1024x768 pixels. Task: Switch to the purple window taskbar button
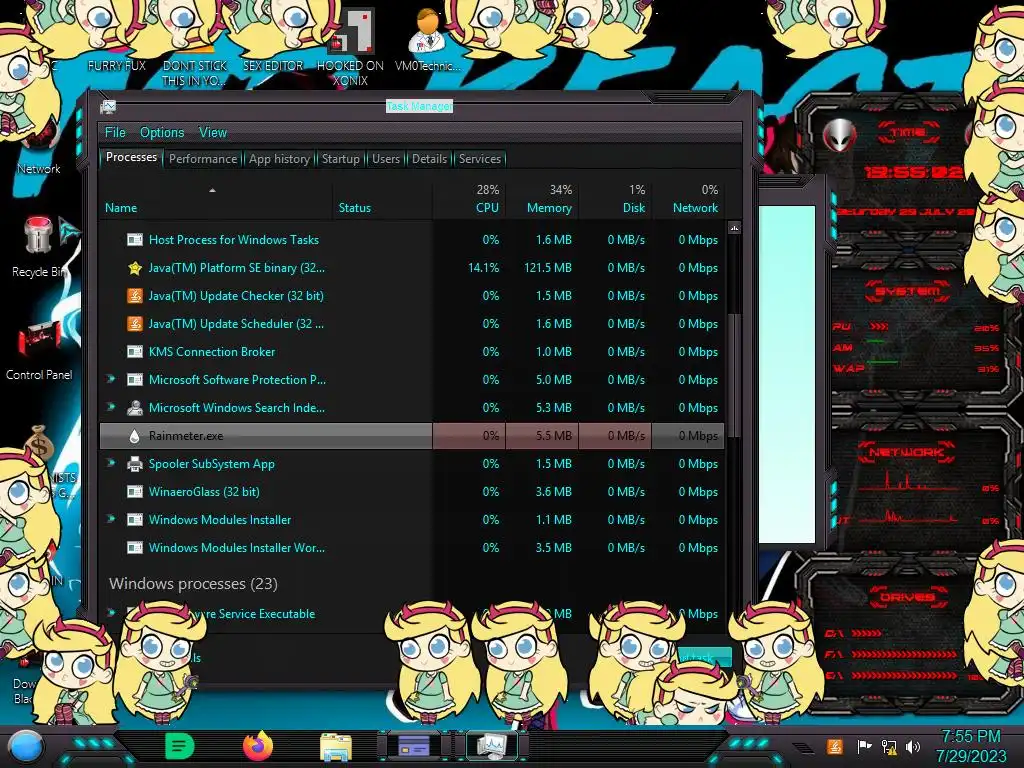(414, 746)
